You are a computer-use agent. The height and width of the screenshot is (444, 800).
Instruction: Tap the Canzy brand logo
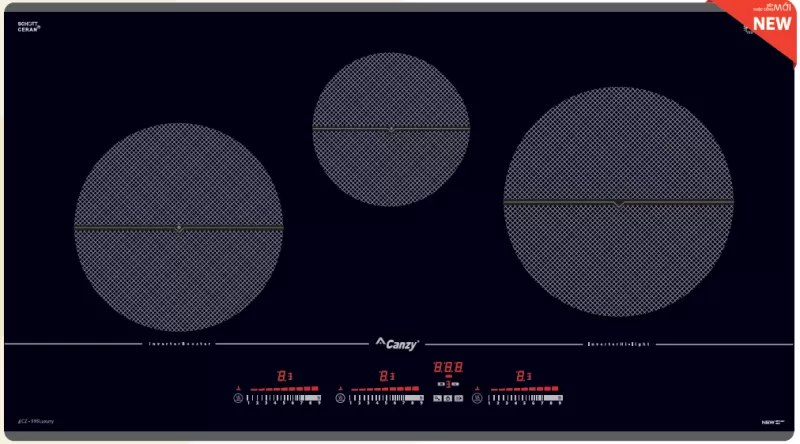[x=397, y=344]
